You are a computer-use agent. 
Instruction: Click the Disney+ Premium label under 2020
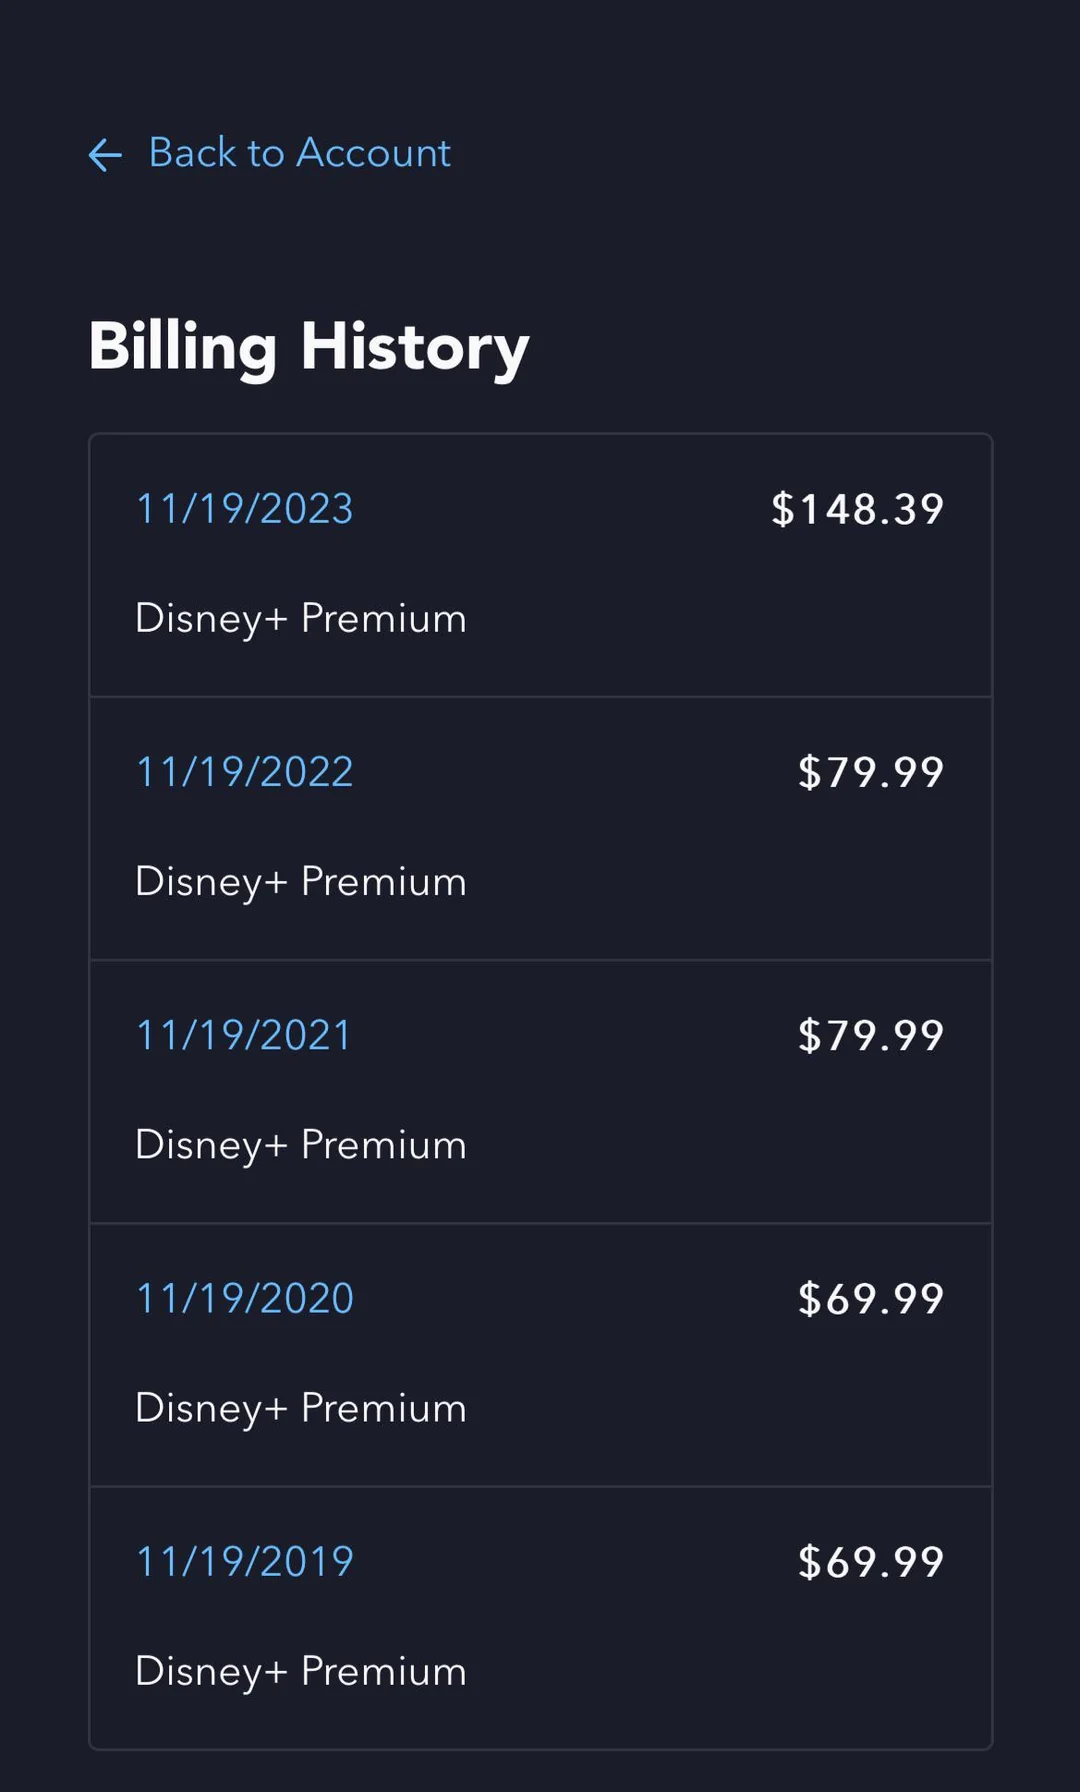point(300,1408)
